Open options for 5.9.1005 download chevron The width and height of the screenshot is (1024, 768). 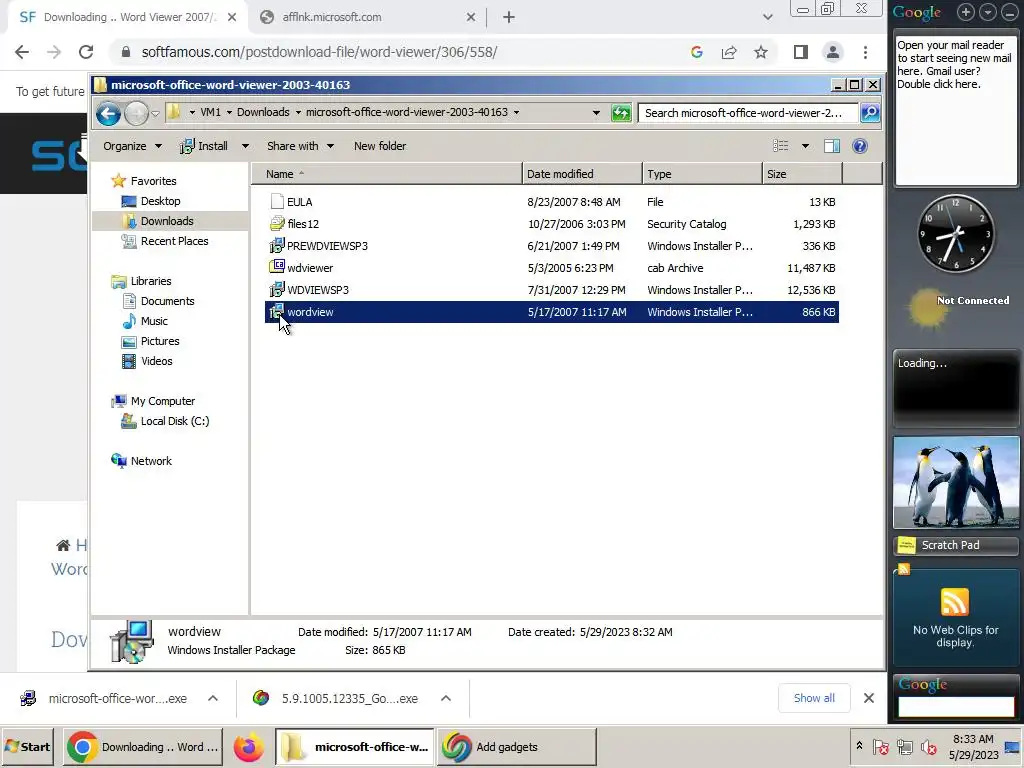click(x=446, y=698)
